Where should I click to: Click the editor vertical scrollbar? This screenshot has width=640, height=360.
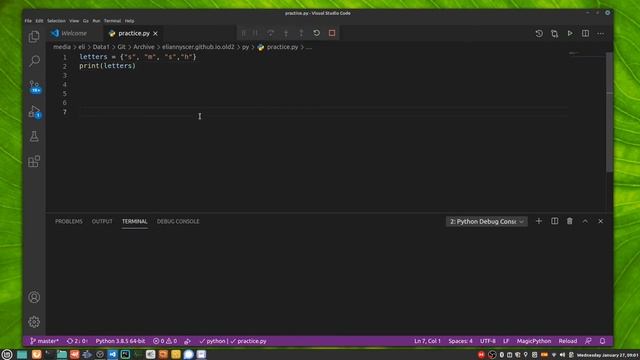[x=609, y=112]
